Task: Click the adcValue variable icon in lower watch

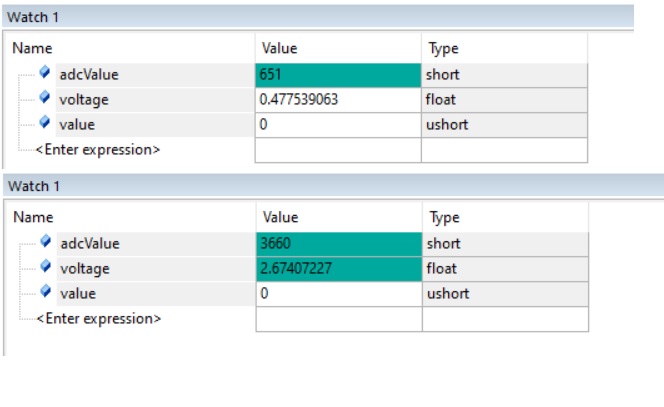Action: [x=45, y=241]
